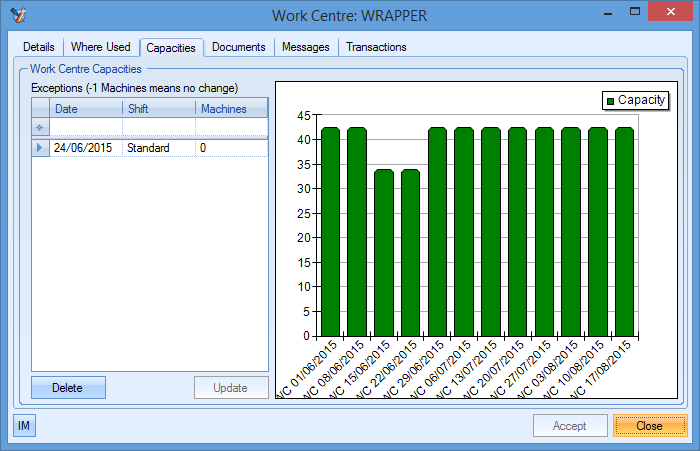
Task: Sort by the Shift column header
Action: [x=158, y=108]
